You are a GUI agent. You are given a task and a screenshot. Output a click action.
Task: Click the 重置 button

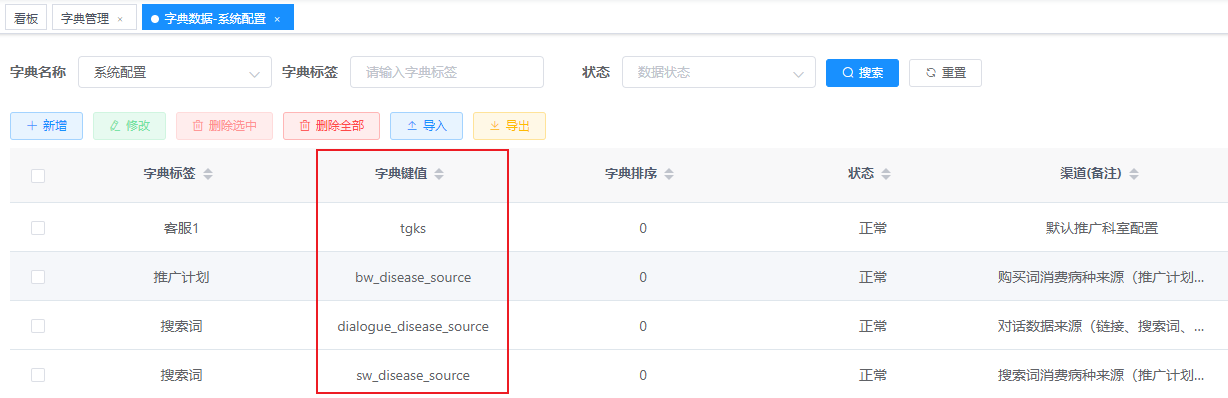pos(945,73)
